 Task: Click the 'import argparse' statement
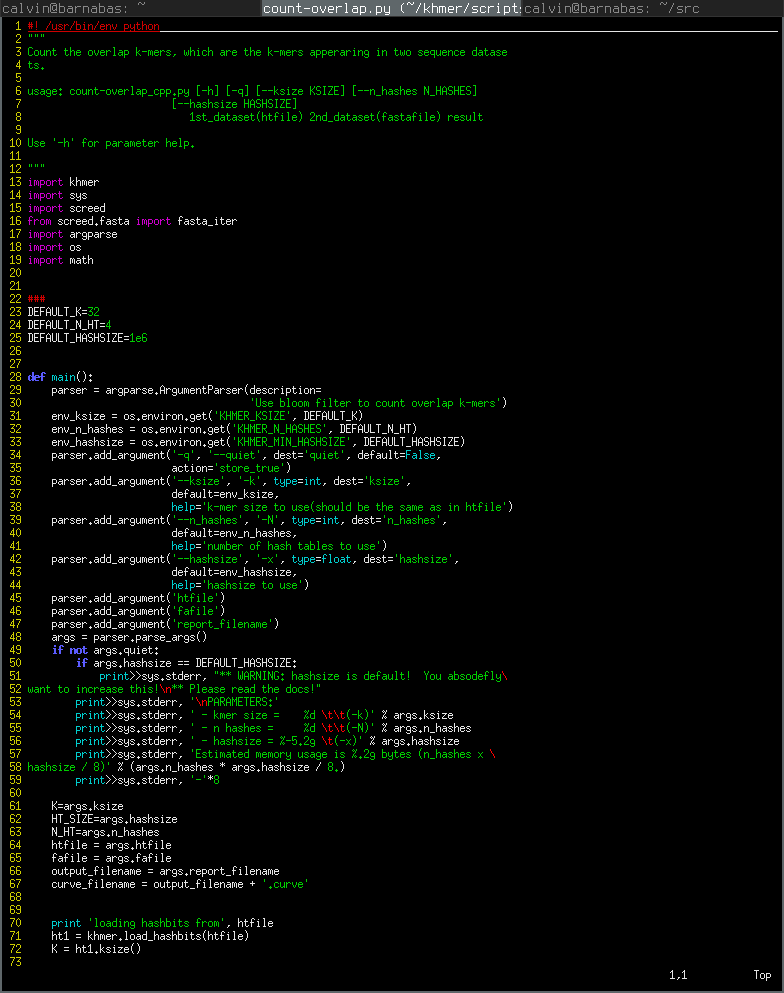72,234
